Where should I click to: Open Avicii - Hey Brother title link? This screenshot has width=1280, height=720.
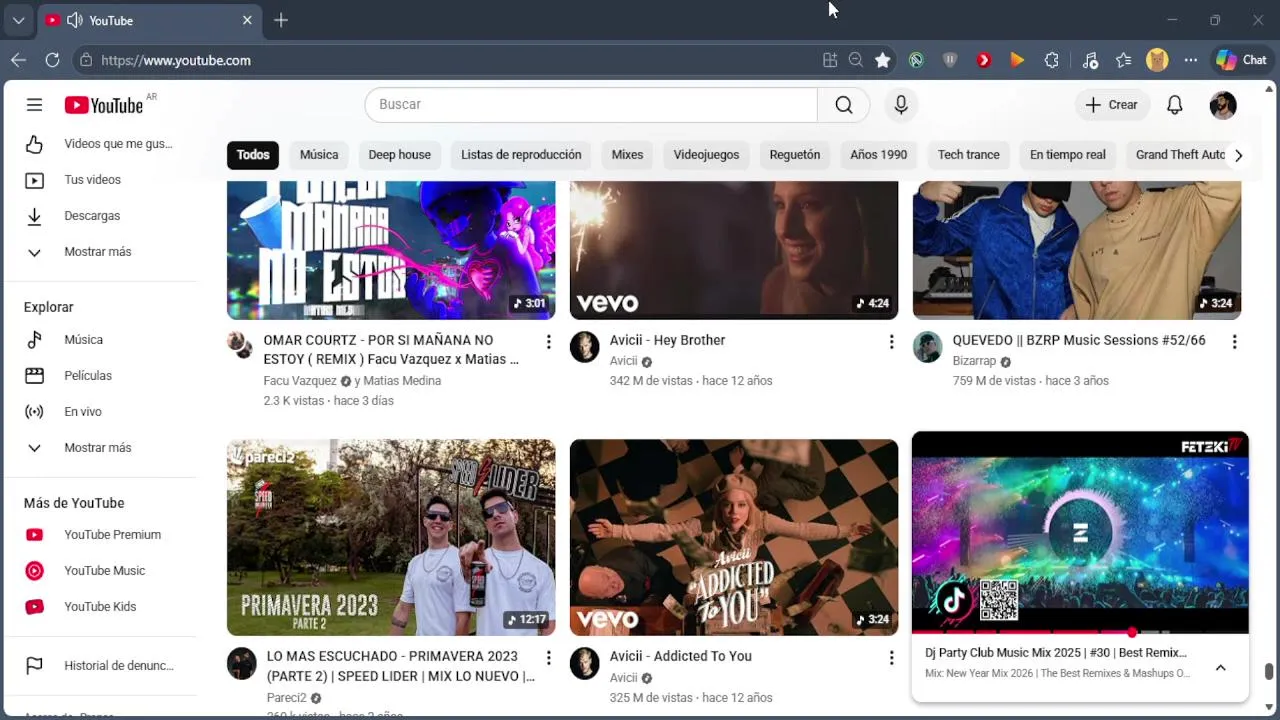pos(668,340)
